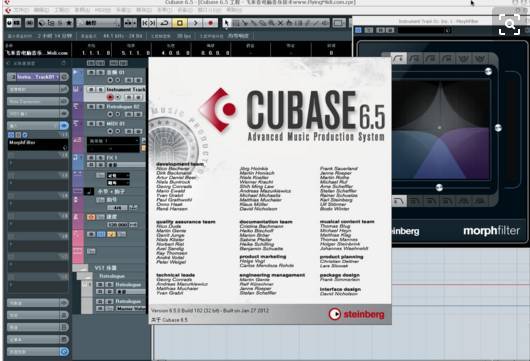
Task: Click the bottom cutoff slider handle in MorphFilter
Action: tap(439, 188)
